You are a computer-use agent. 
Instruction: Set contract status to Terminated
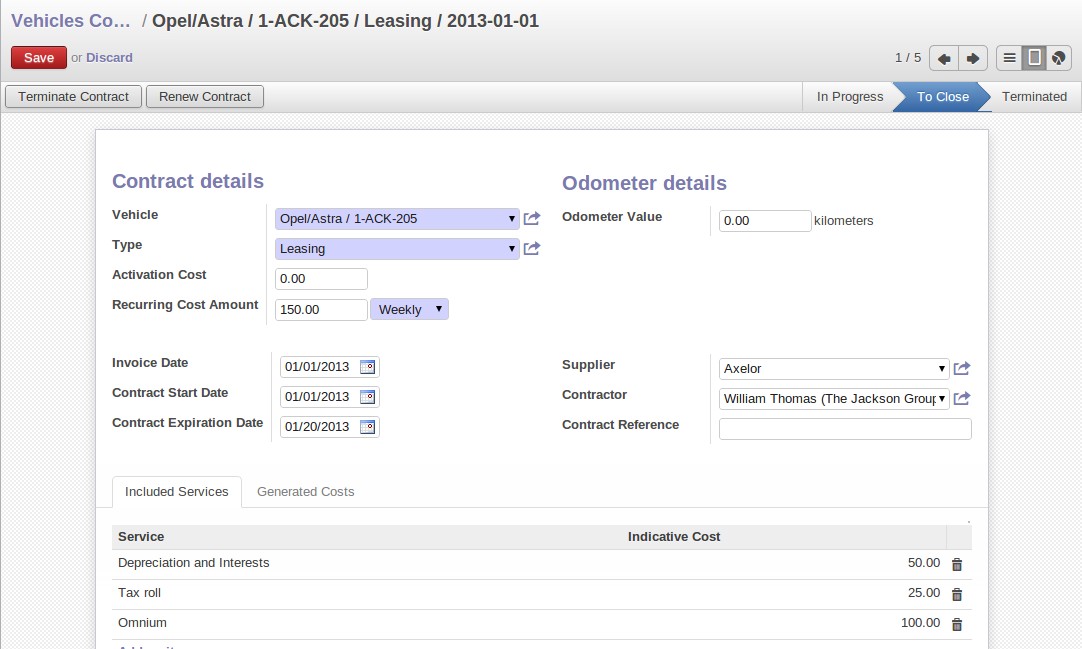click(x=1034, y=97)
